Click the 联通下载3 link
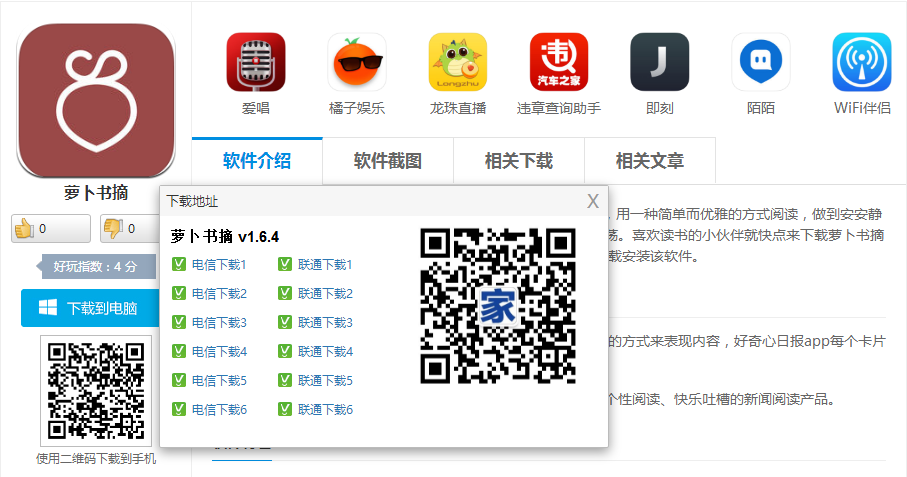The image size is (907, 477). [x=325, y=323]
